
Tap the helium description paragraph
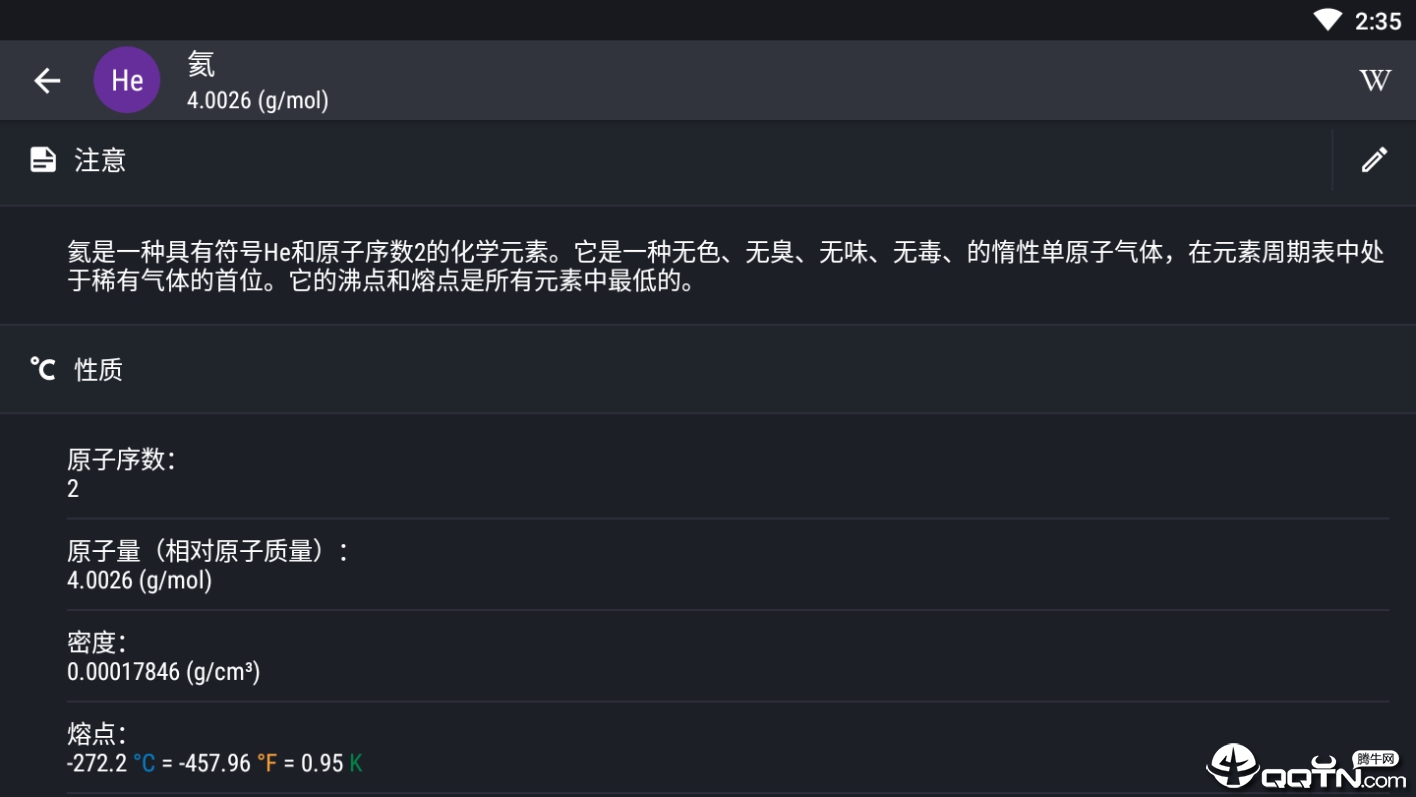725,266
